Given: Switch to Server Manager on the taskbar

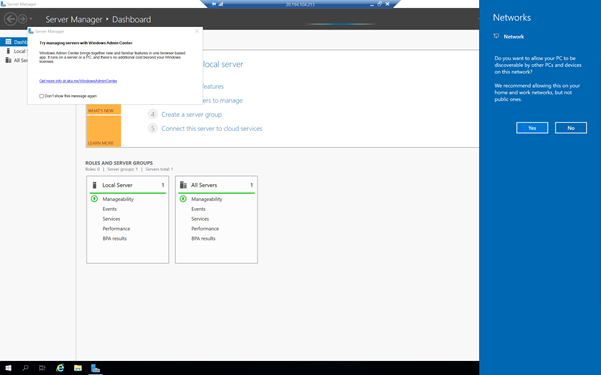Looking at the screenshot, I should (x=95, y=368).
